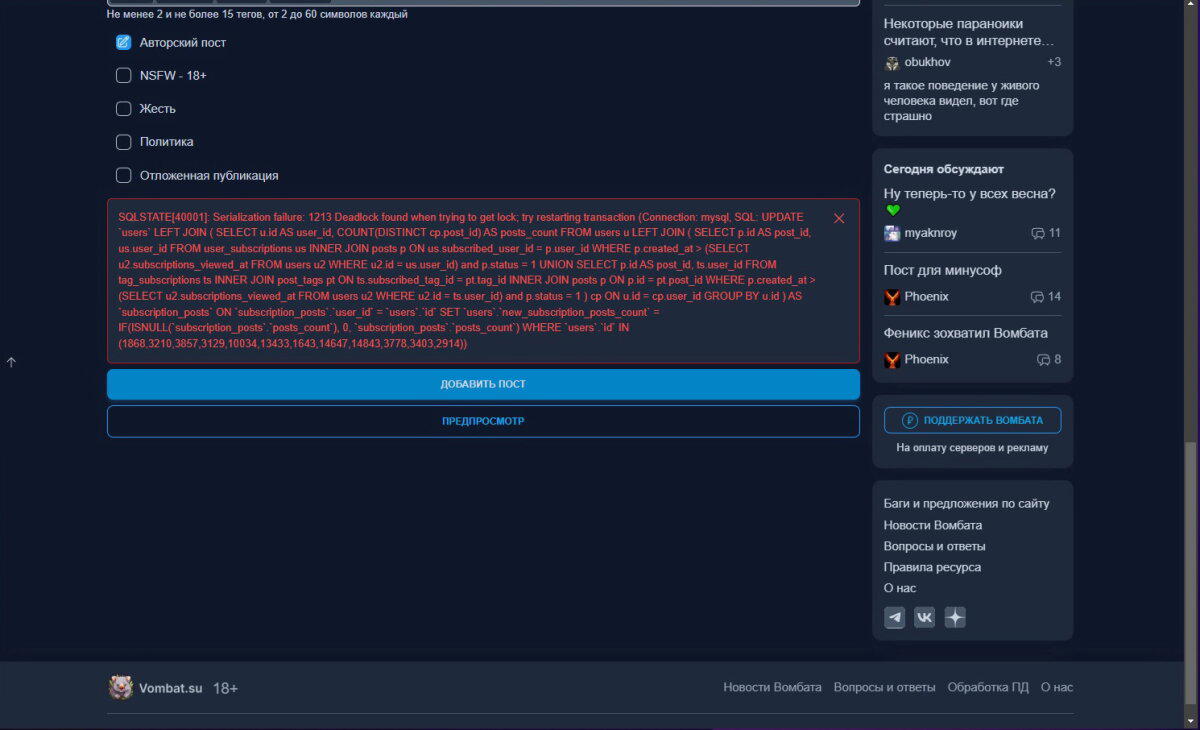The width and height of the screenshot is (1200, 730).
Task: Tick the Жесть checkbox
Action: tap(124, 108)
